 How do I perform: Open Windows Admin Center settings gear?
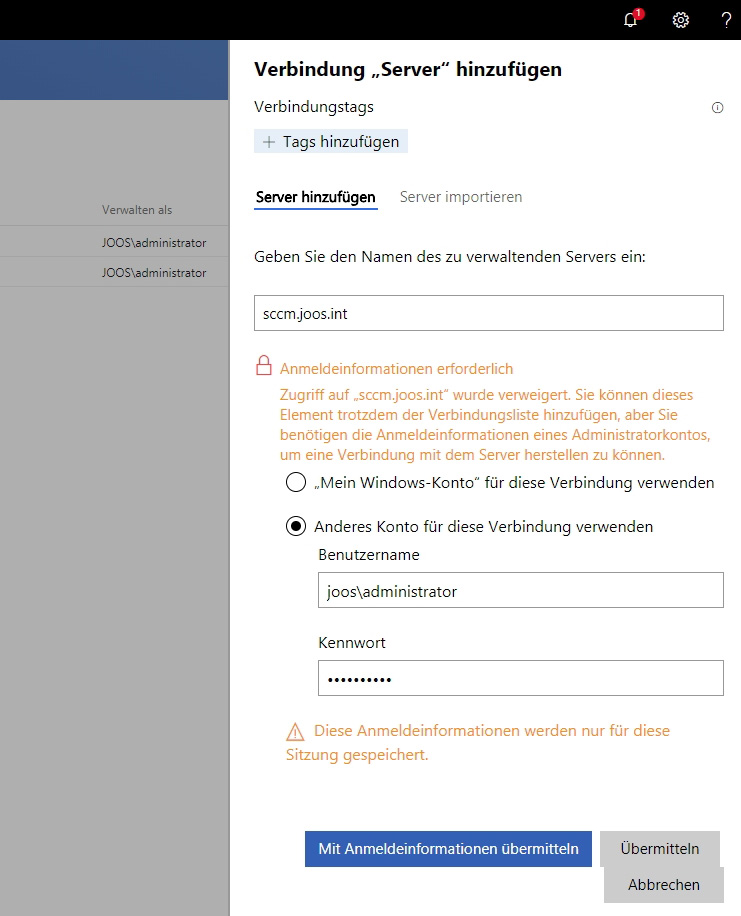click(x=681, y=20)
